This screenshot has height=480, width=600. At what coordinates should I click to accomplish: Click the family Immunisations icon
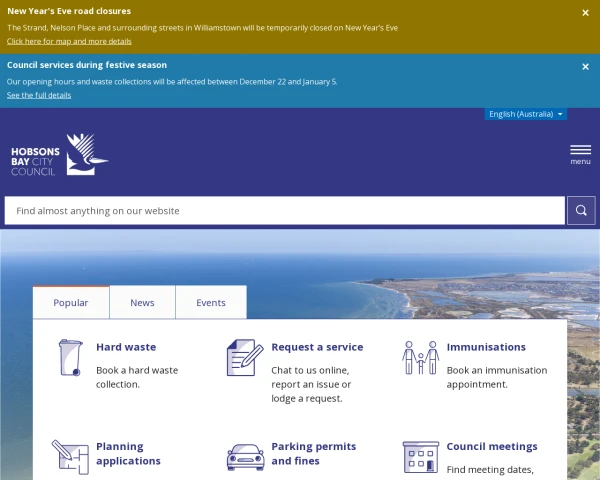[x=421, y=358]
